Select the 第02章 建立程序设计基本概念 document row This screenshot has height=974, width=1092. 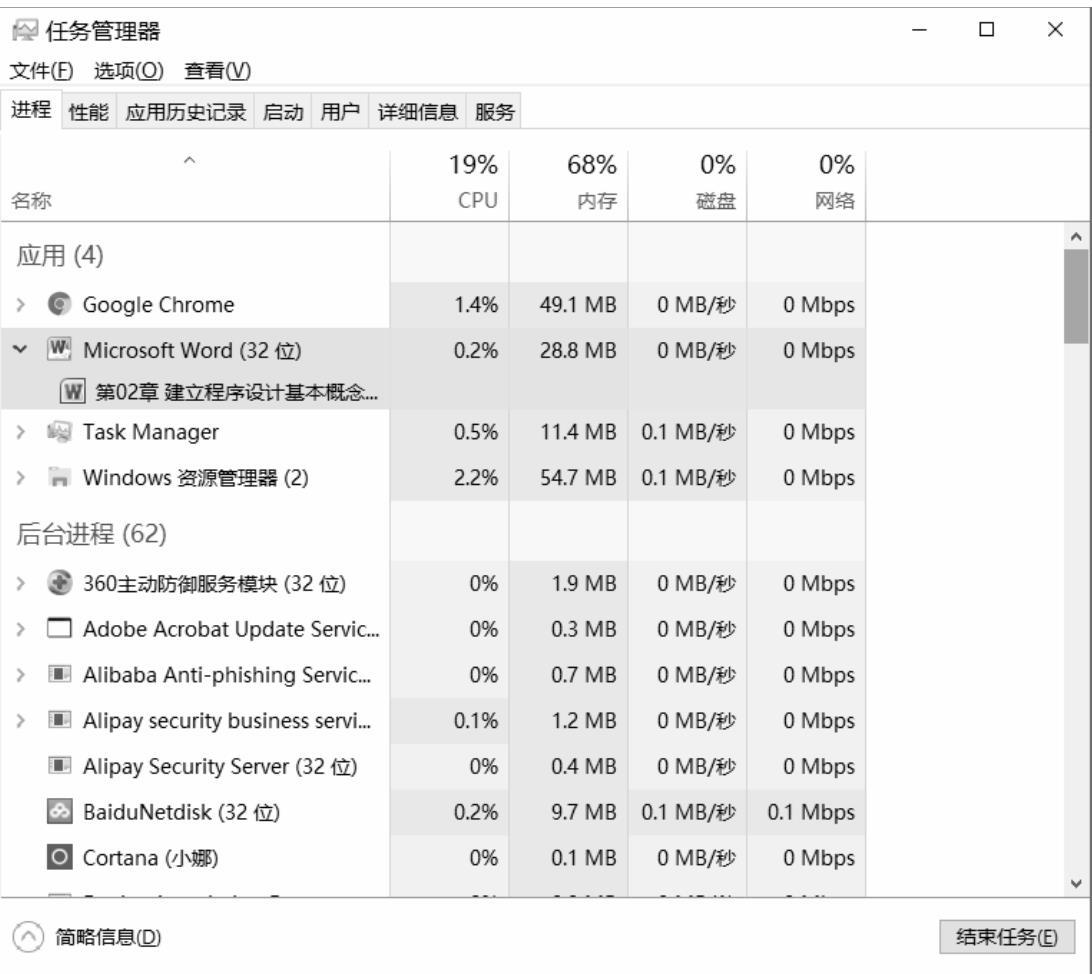433,391
